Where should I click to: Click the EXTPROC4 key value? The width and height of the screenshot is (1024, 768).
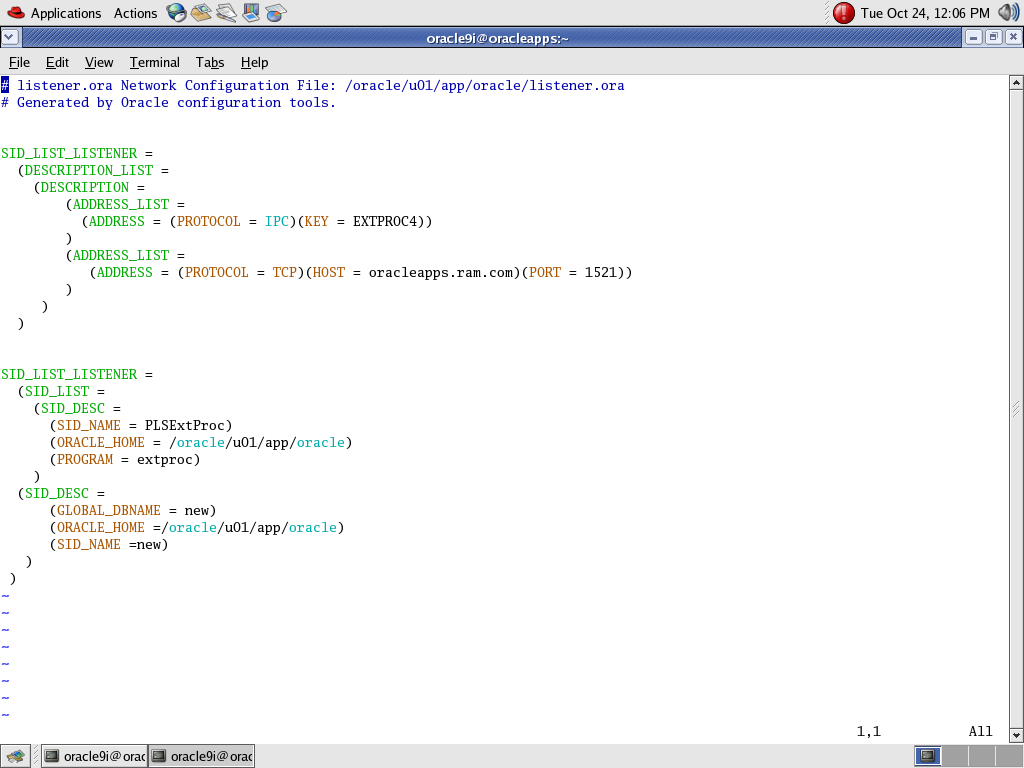[x=385, y=221]
